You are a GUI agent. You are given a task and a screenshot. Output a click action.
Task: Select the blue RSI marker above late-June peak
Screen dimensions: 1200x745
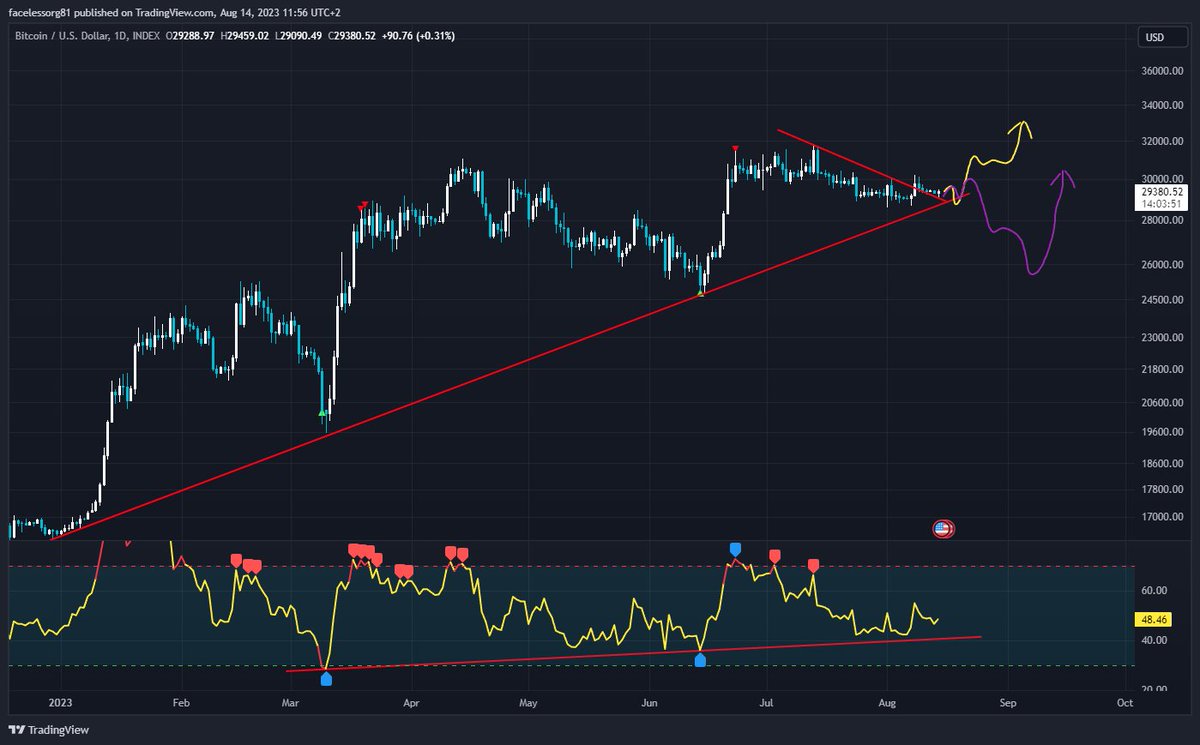coord(736,549)
